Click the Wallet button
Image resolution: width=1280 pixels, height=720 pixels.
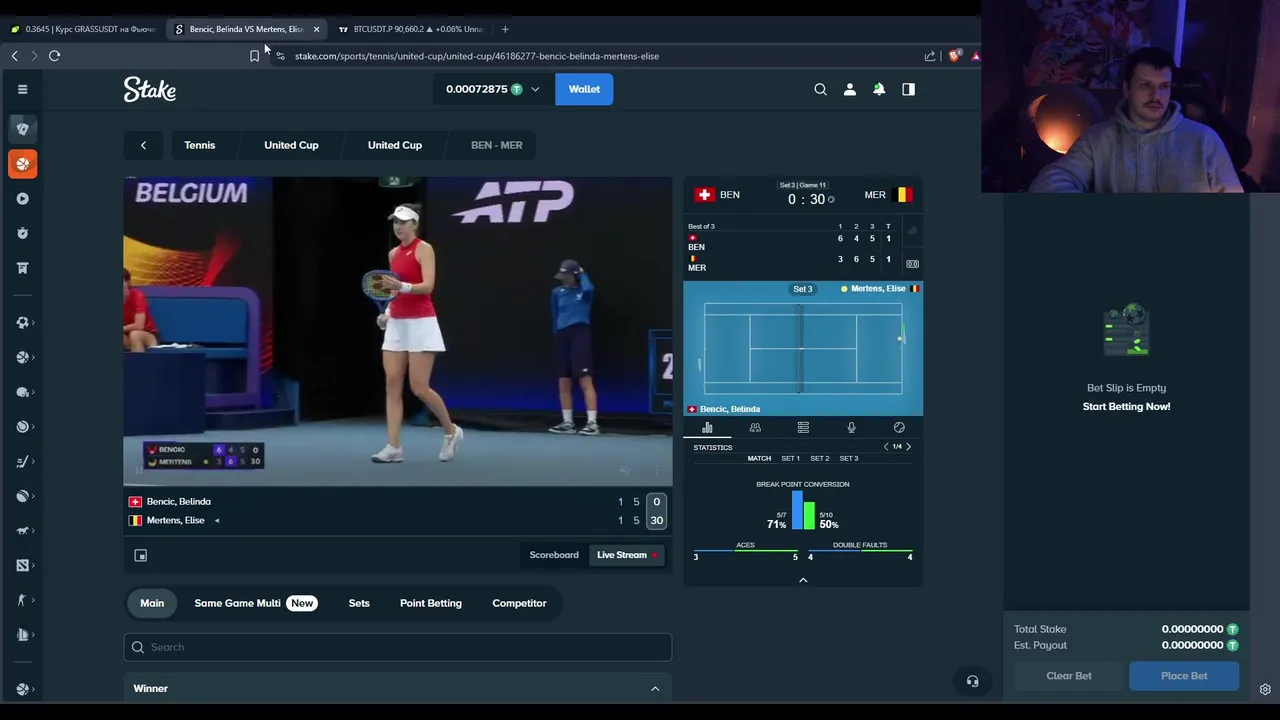pos(584,89)
